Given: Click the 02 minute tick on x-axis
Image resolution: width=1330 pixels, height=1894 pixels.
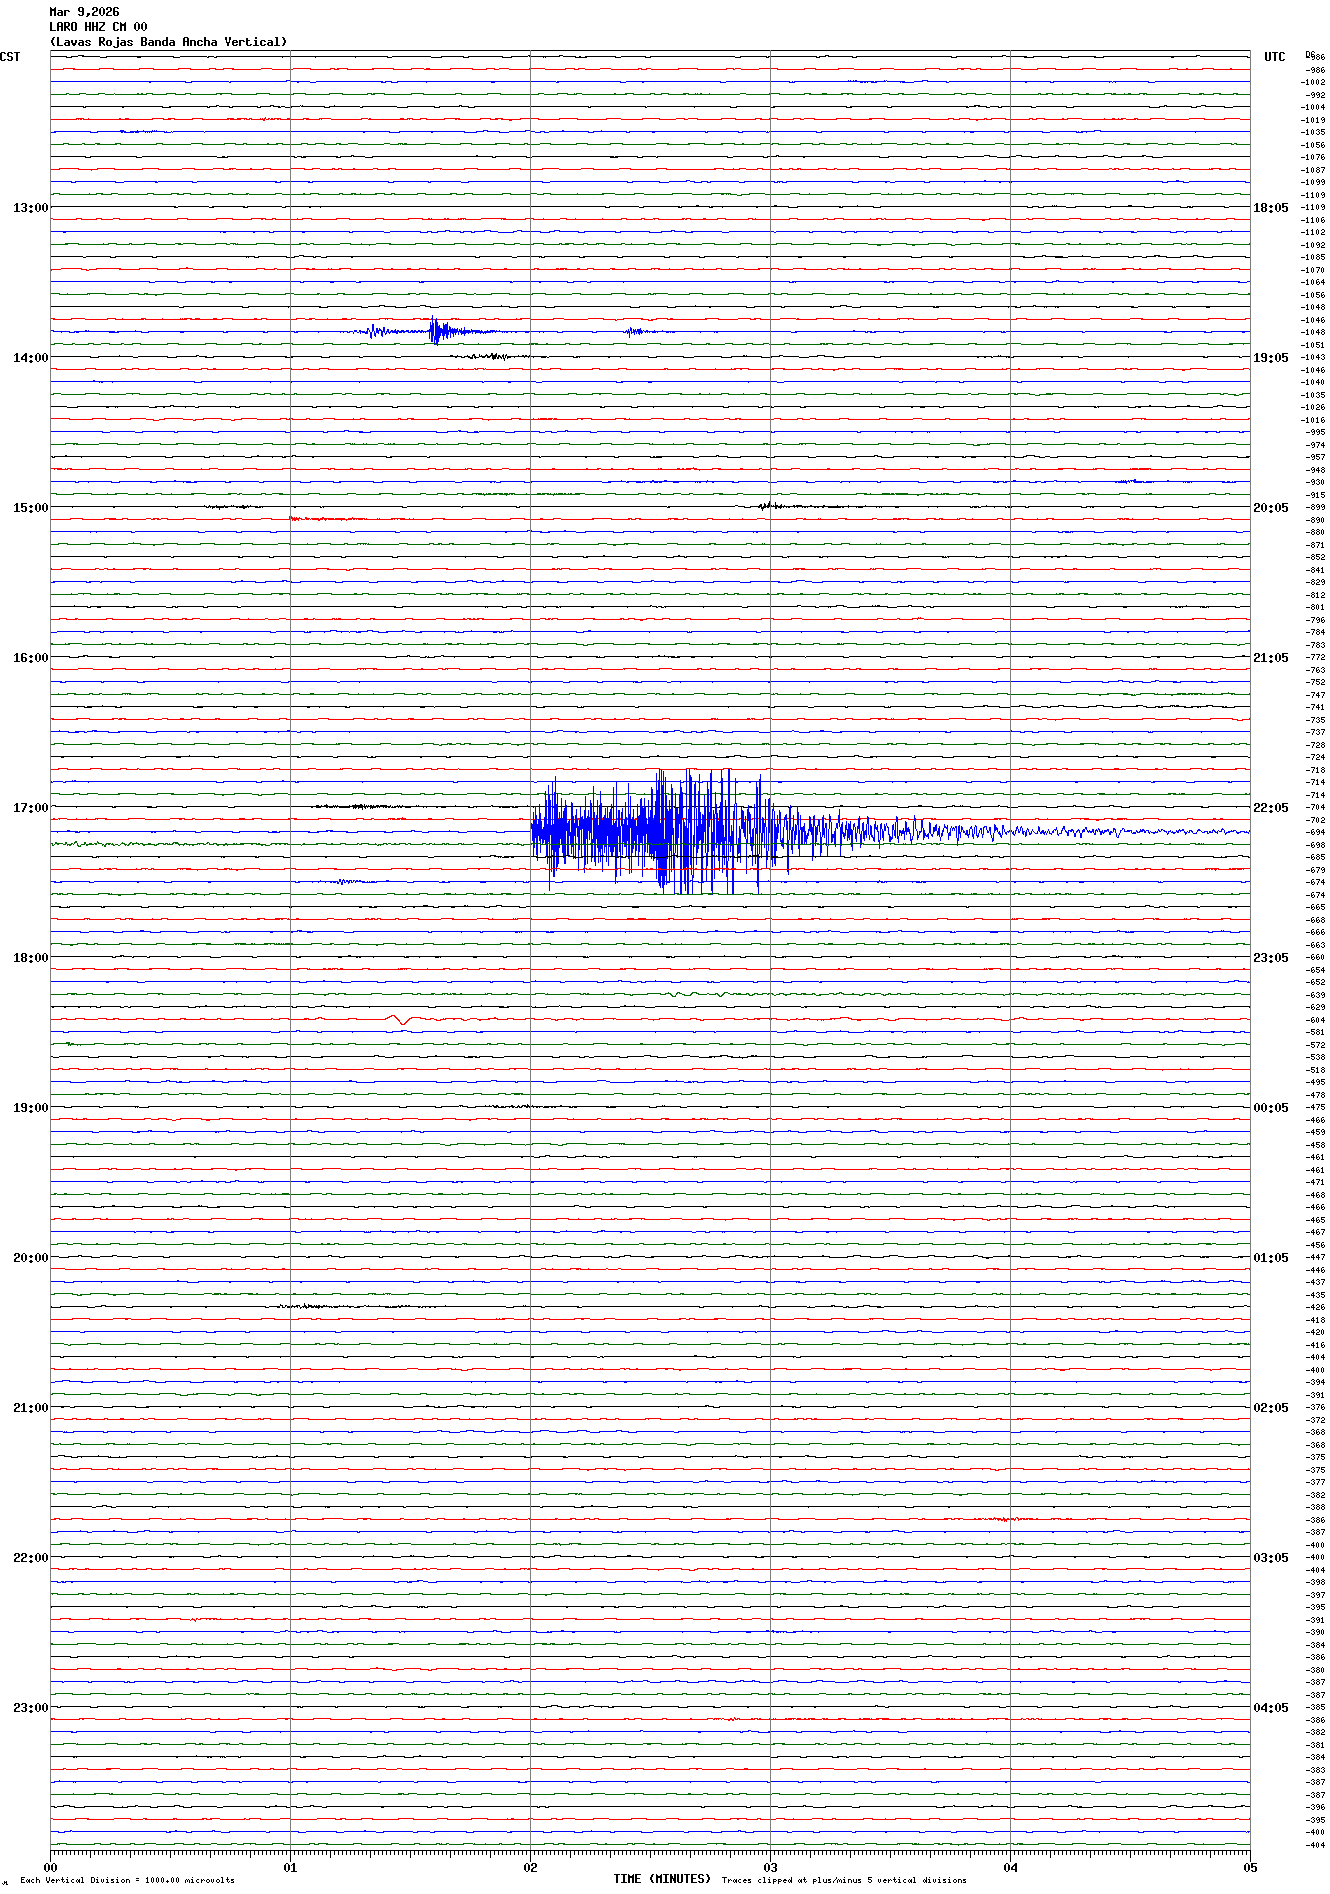Looking at the screenshot, I should [x=530, y=1867].
